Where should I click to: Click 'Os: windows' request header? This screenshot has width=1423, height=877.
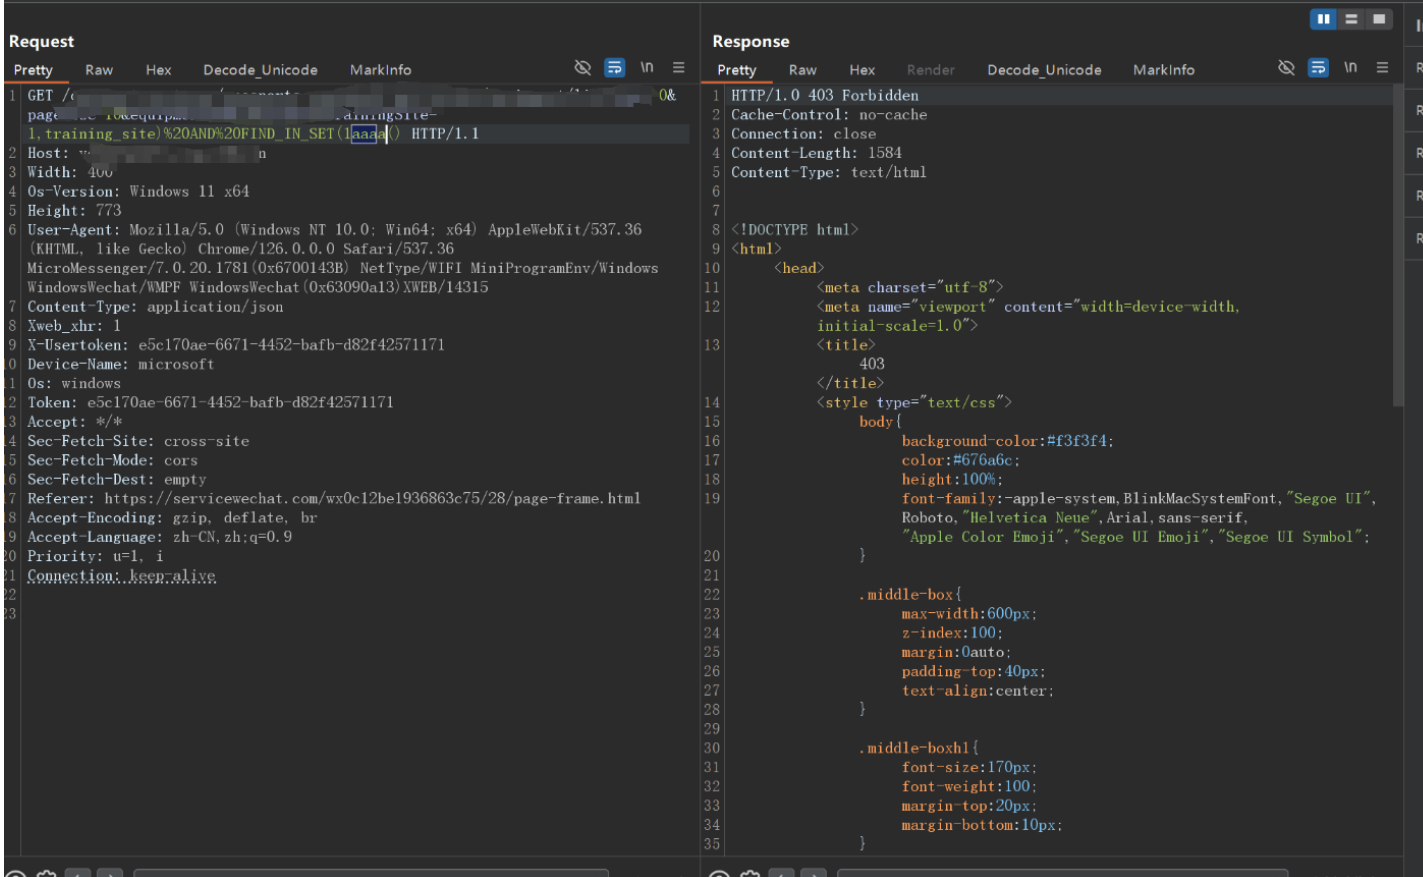click(x=74, y=383)
